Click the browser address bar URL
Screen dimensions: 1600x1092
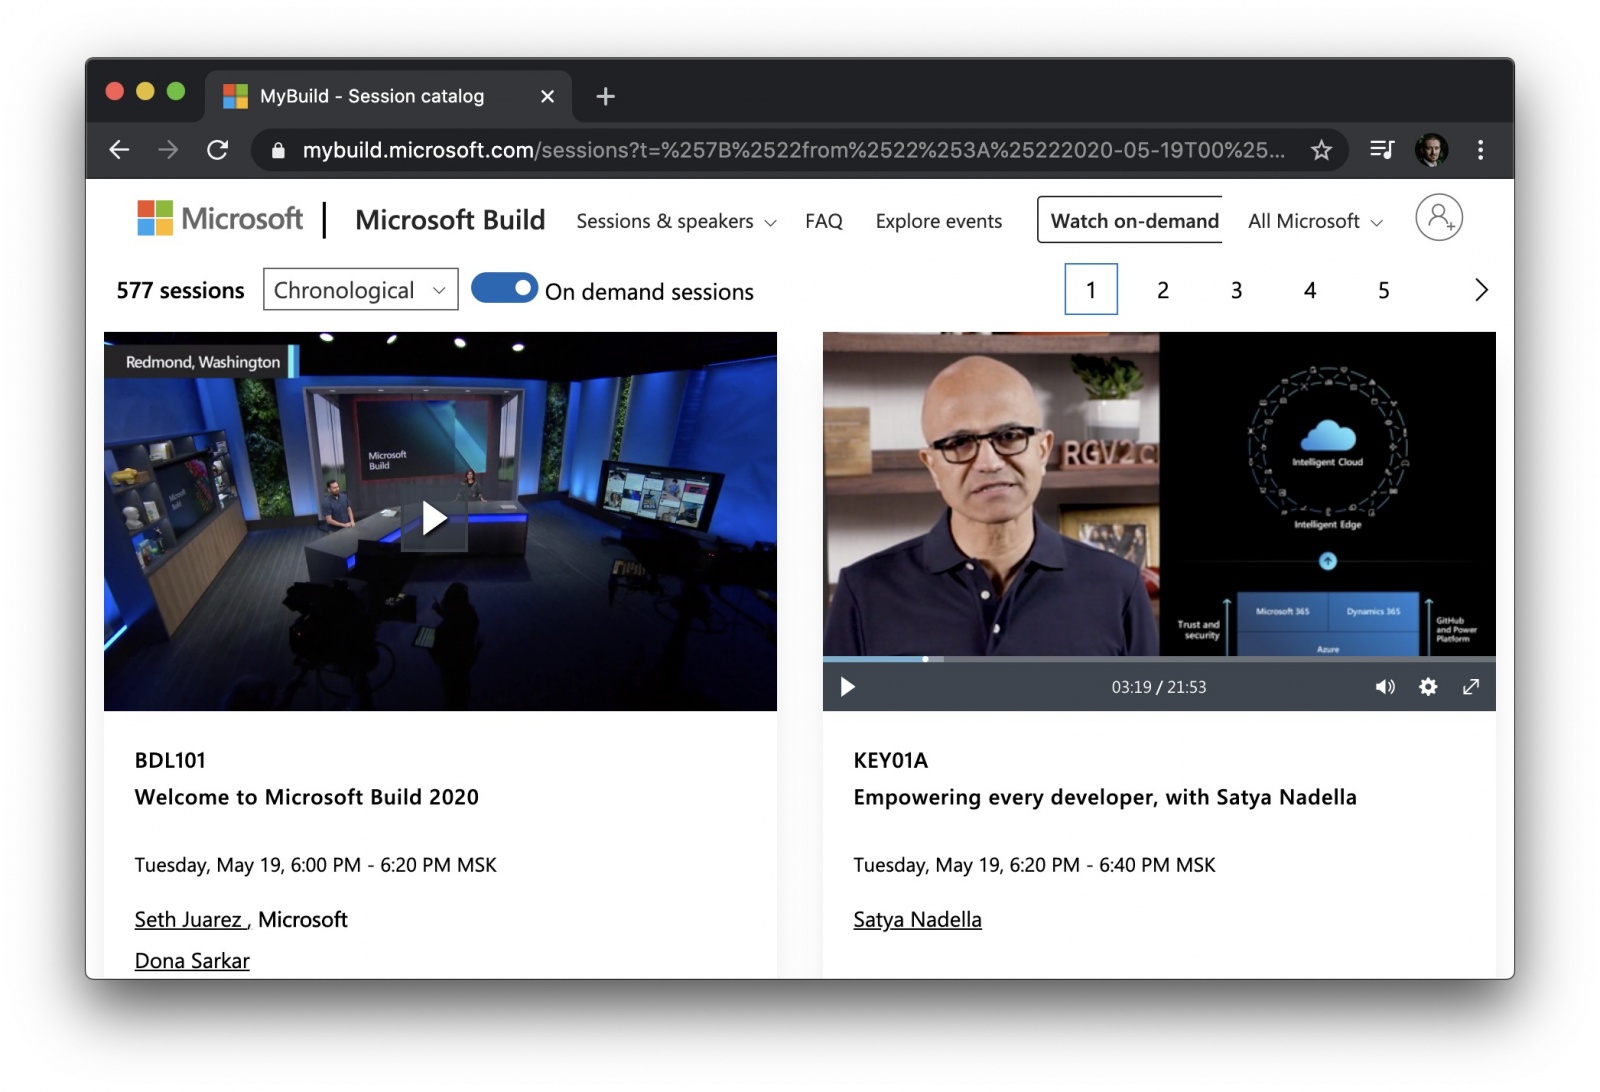pos(793,150)
